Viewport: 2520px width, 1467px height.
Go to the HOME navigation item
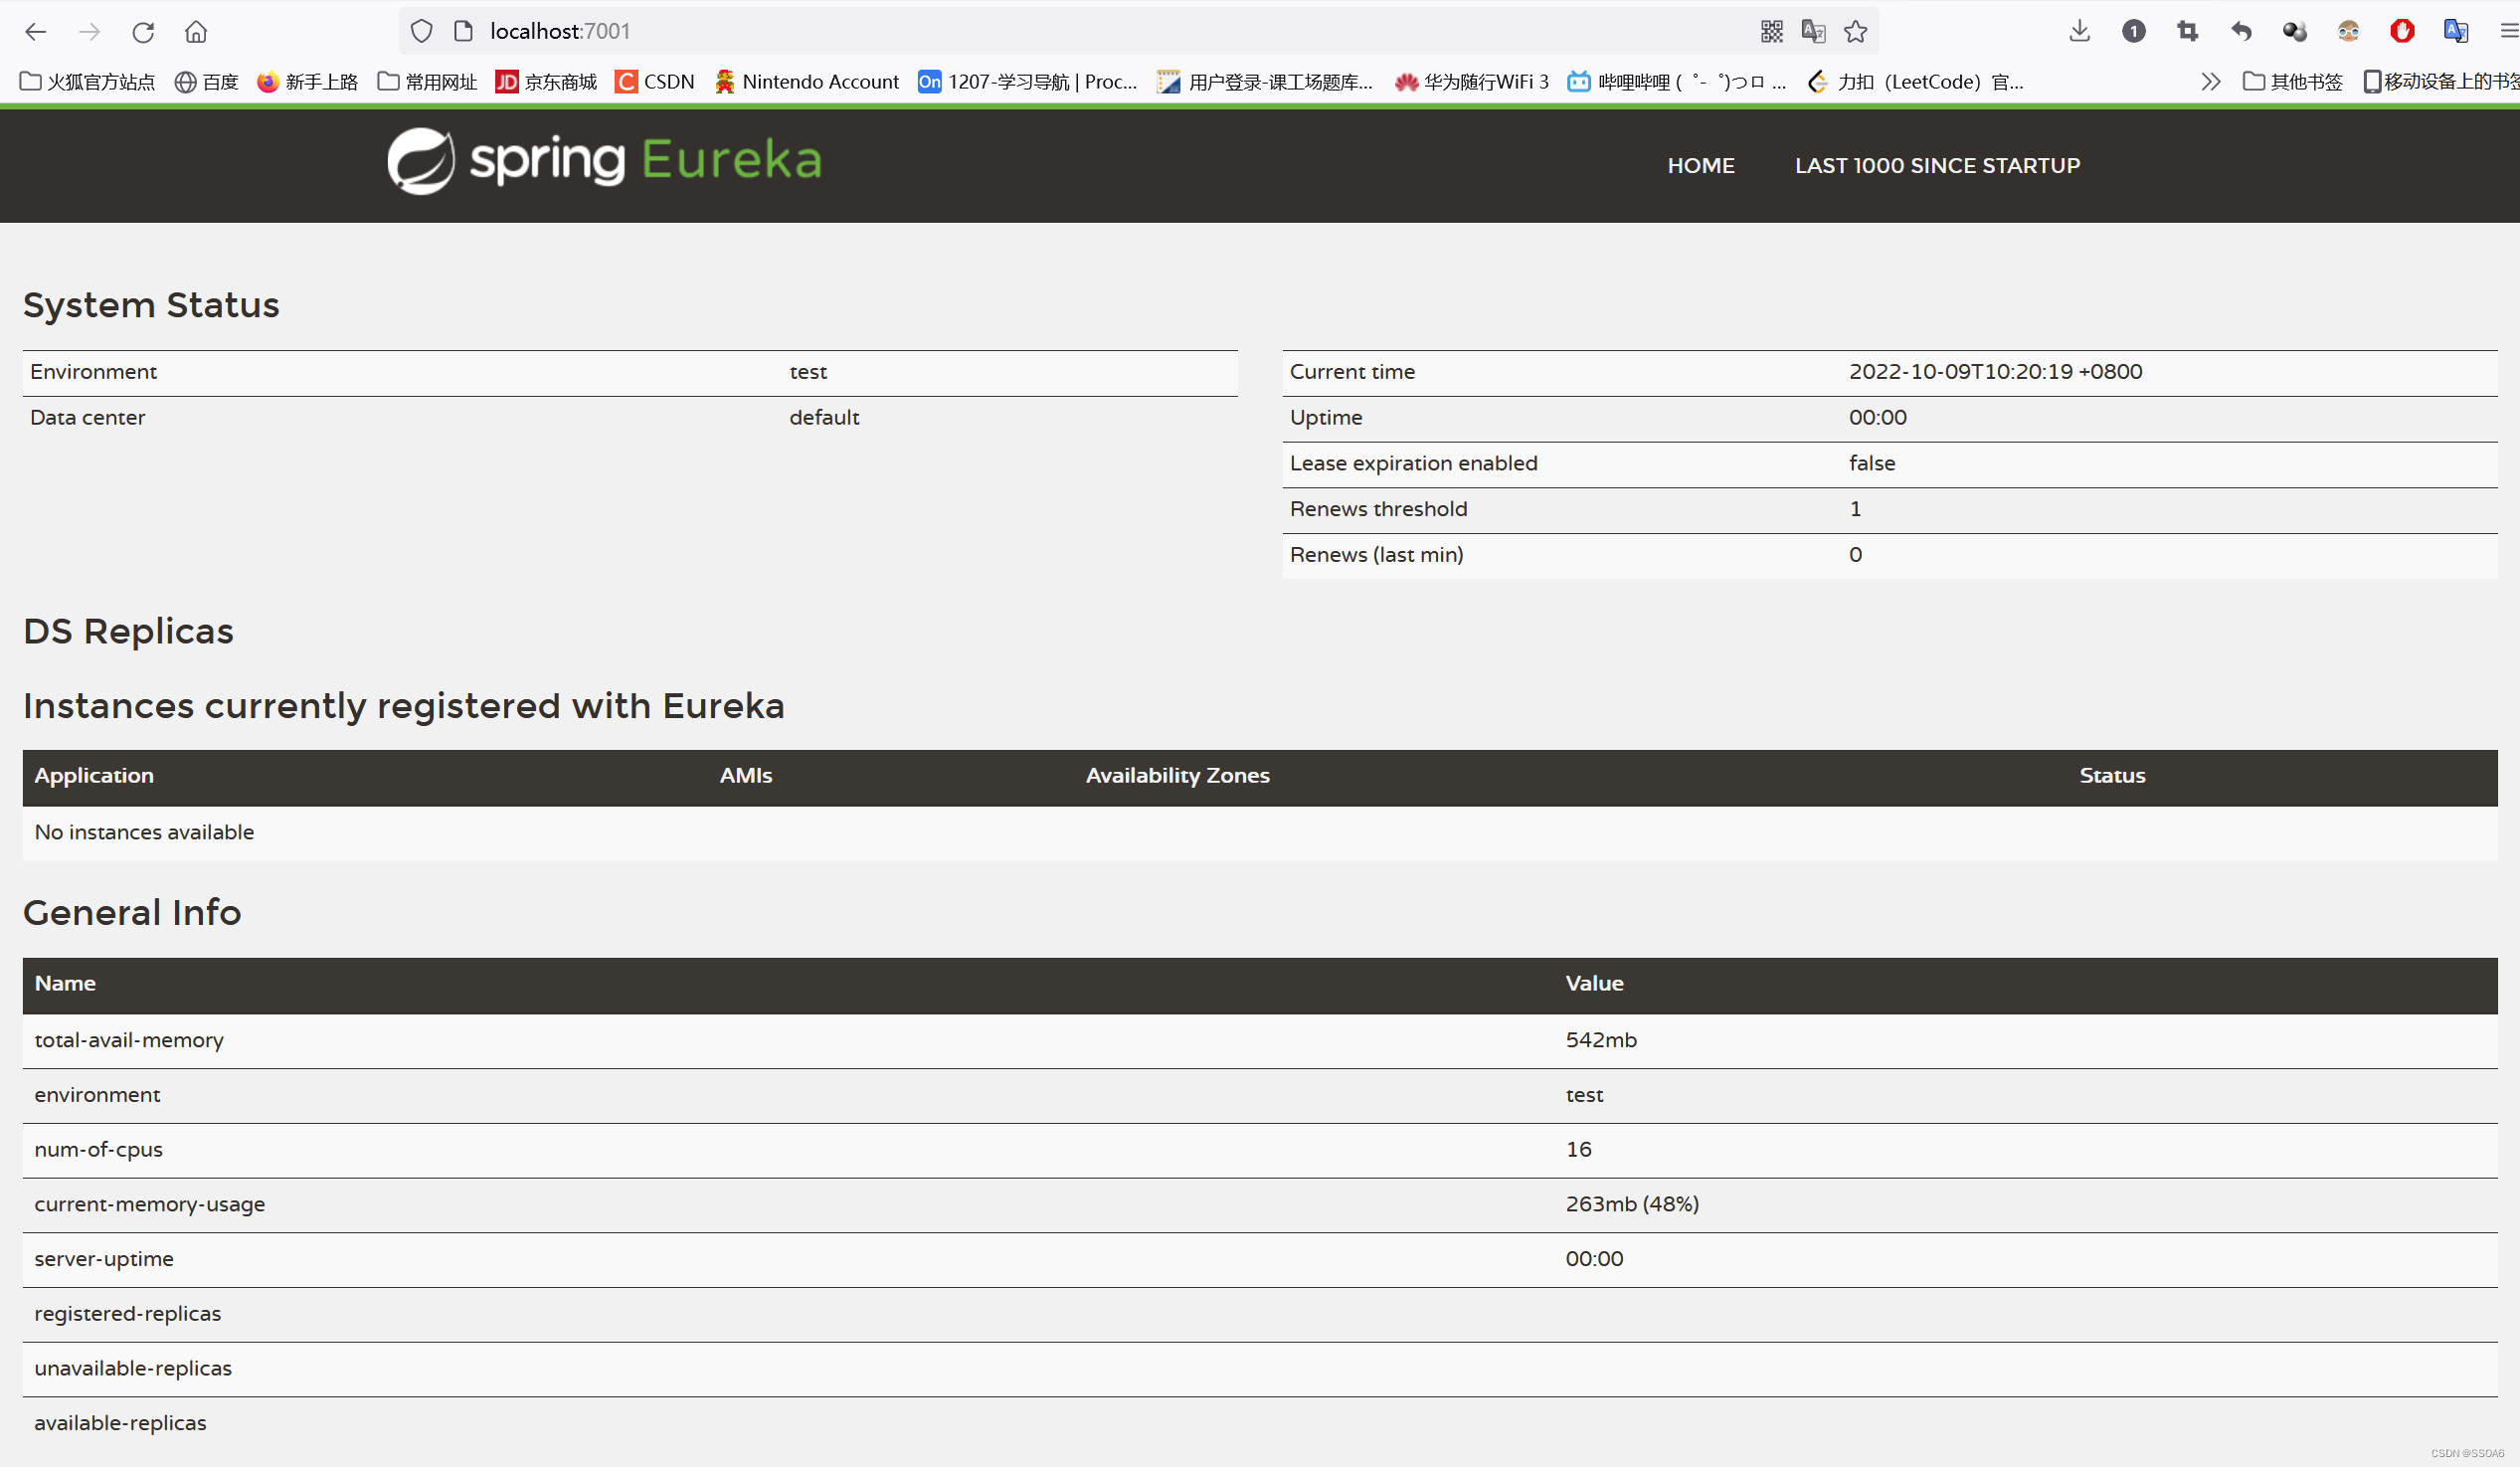click(1700, 166)
